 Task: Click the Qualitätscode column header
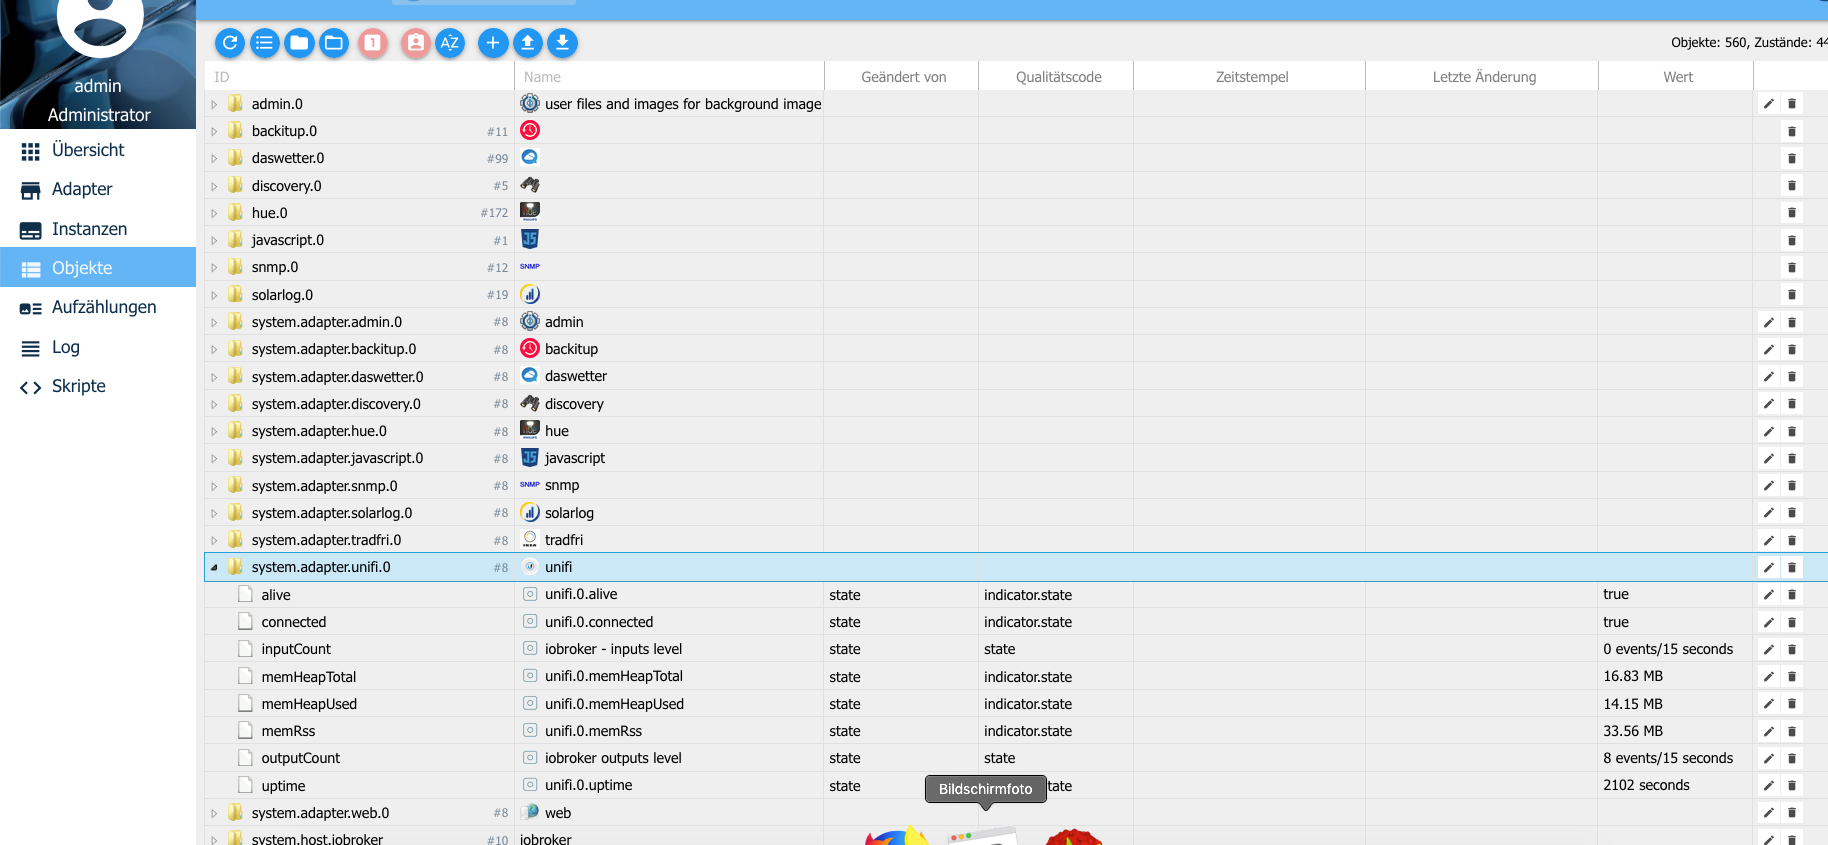[1058, 77]
